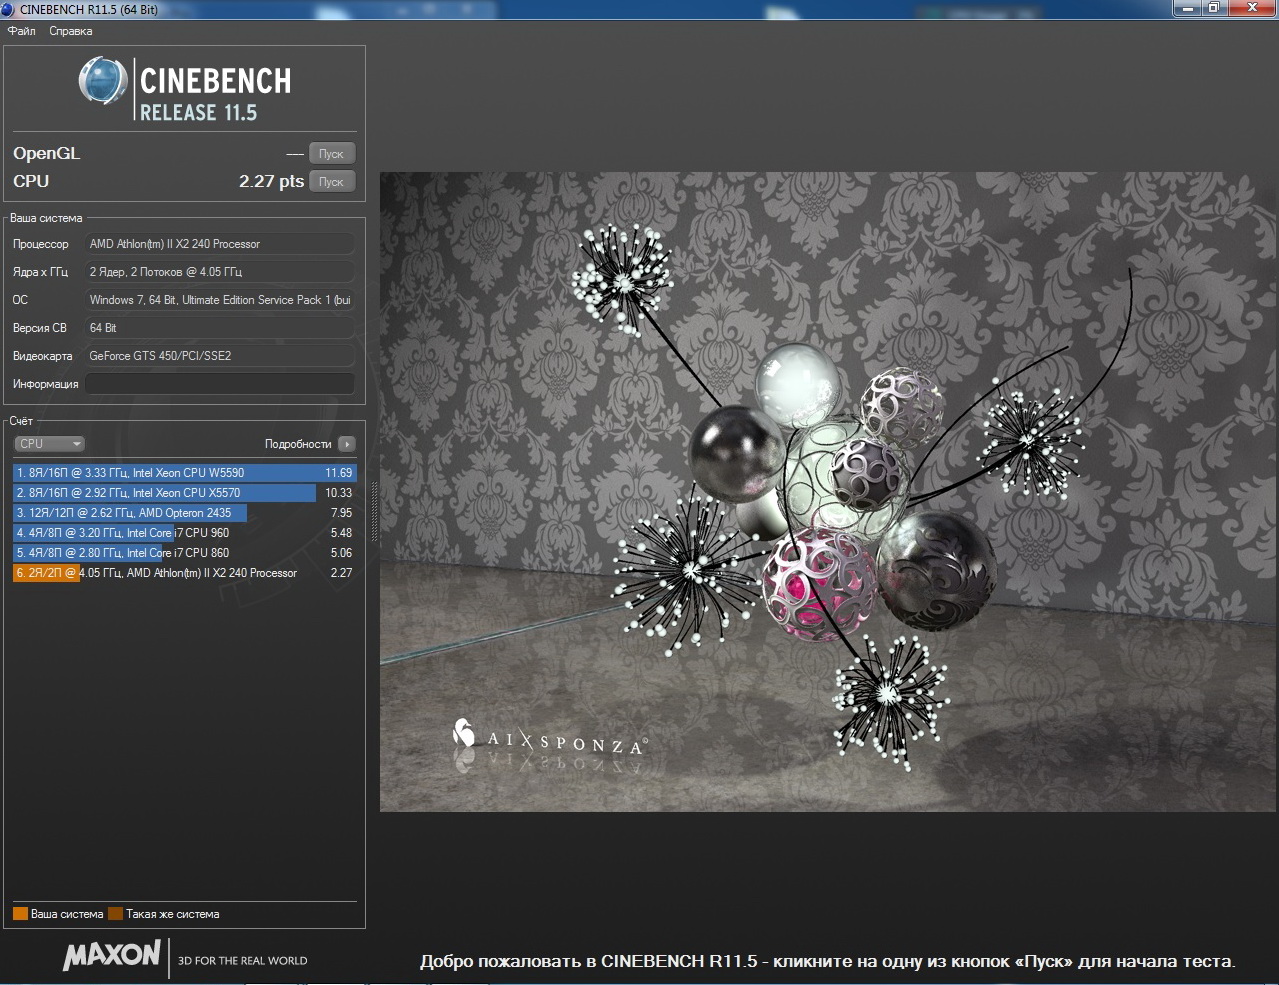
Task: Click the Видеокарта GeForce GTS 450 value
Action: click(220, 356)
